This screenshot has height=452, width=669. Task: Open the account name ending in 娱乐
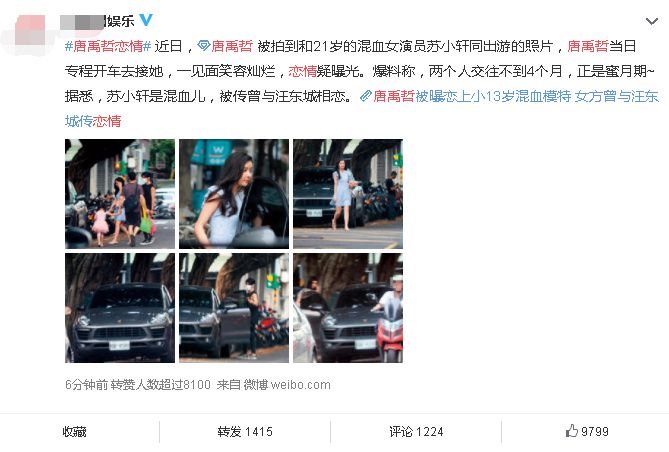(97, 21)
